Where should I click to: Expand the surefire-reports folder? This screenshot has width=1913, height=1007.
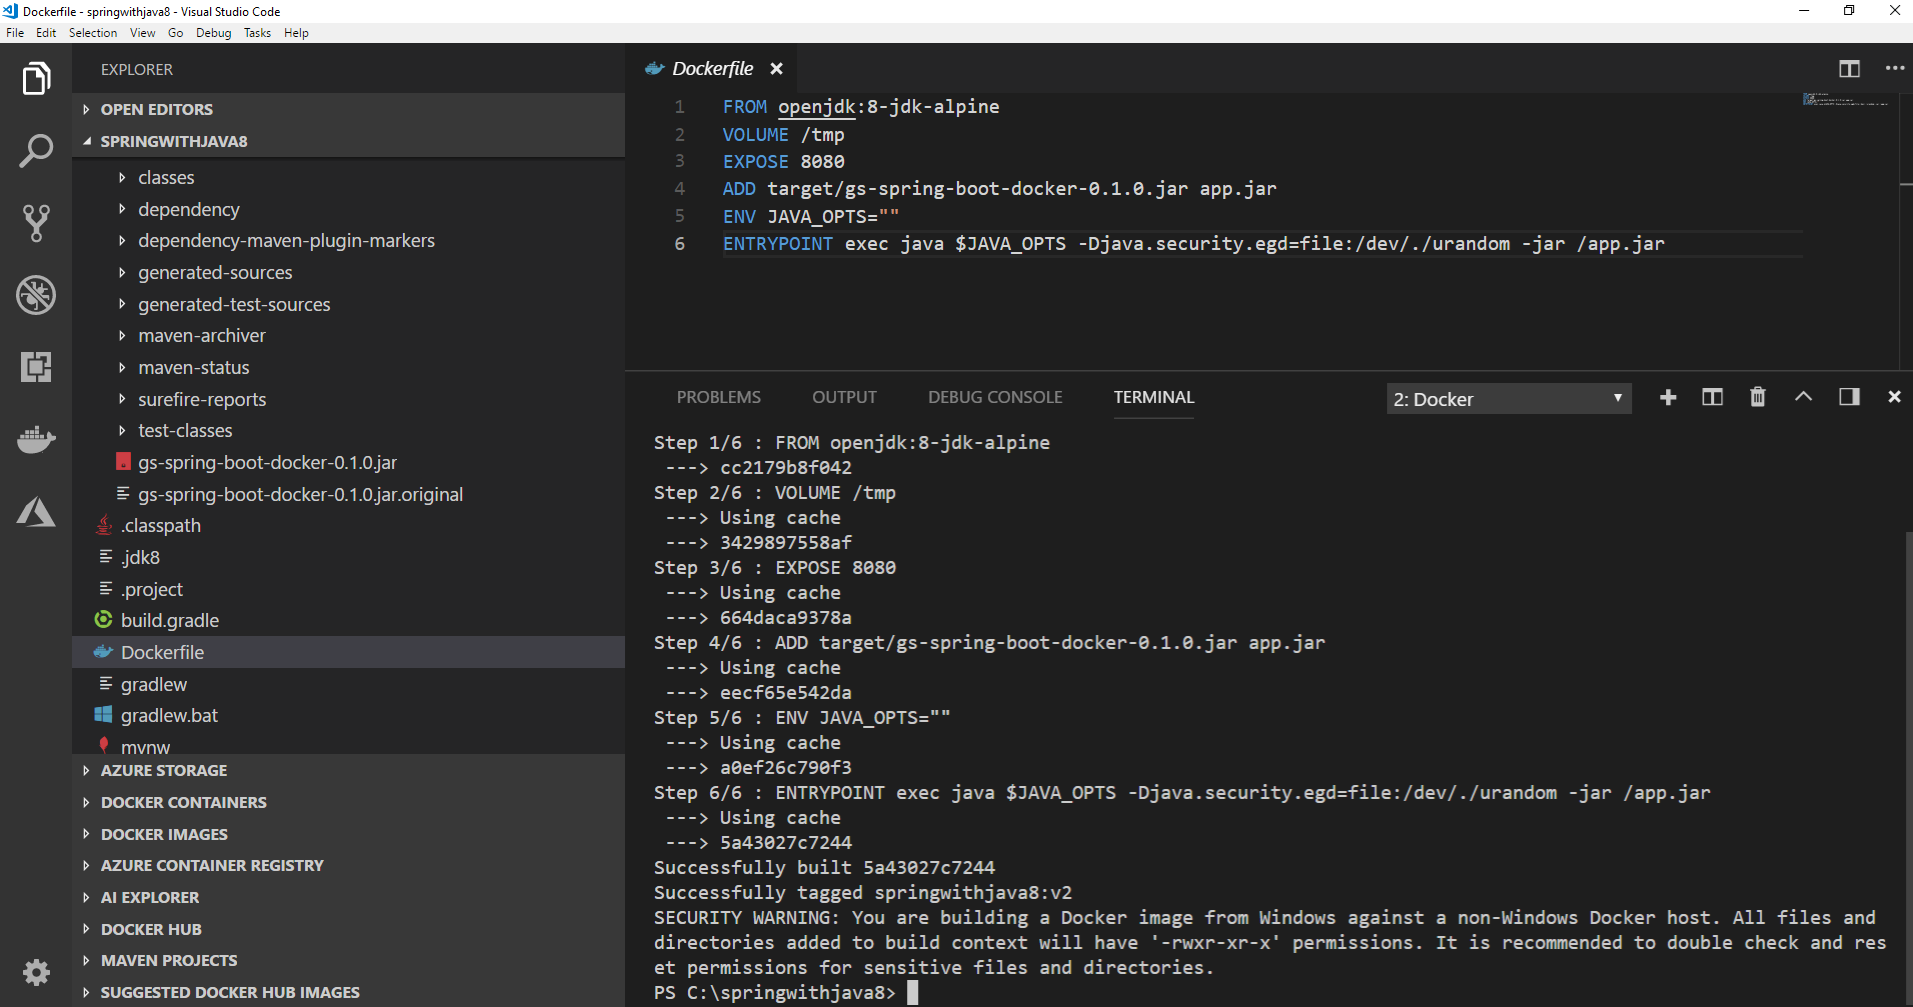pyautogui.click(x=348, y=399)
